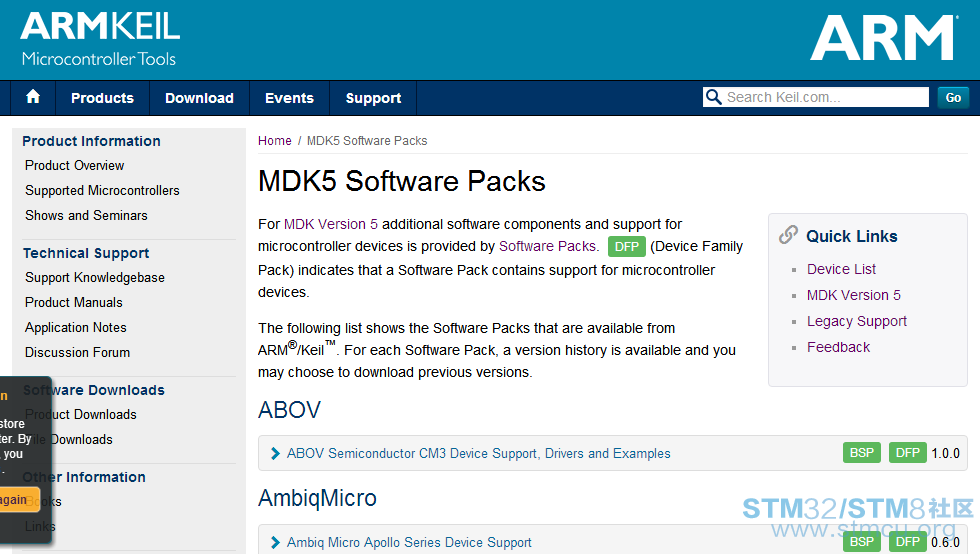
Task: Open the Events menu
Action: pyautogui.click(x=289, y=98)
